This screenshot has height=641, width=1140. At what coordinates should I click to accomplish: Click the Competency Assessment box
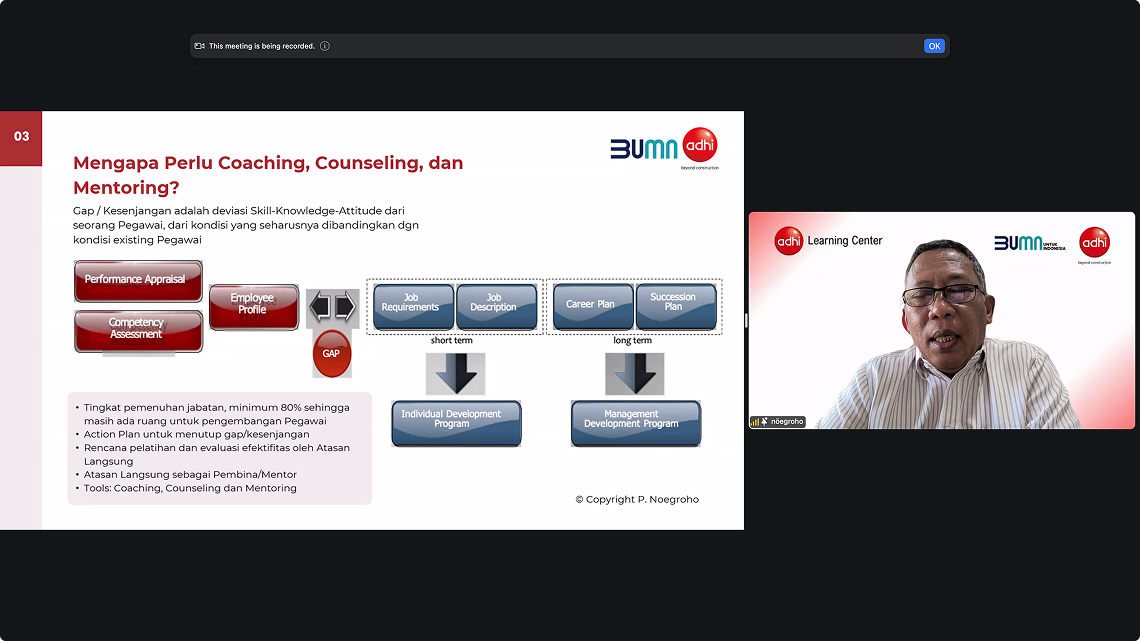(138, 329)
